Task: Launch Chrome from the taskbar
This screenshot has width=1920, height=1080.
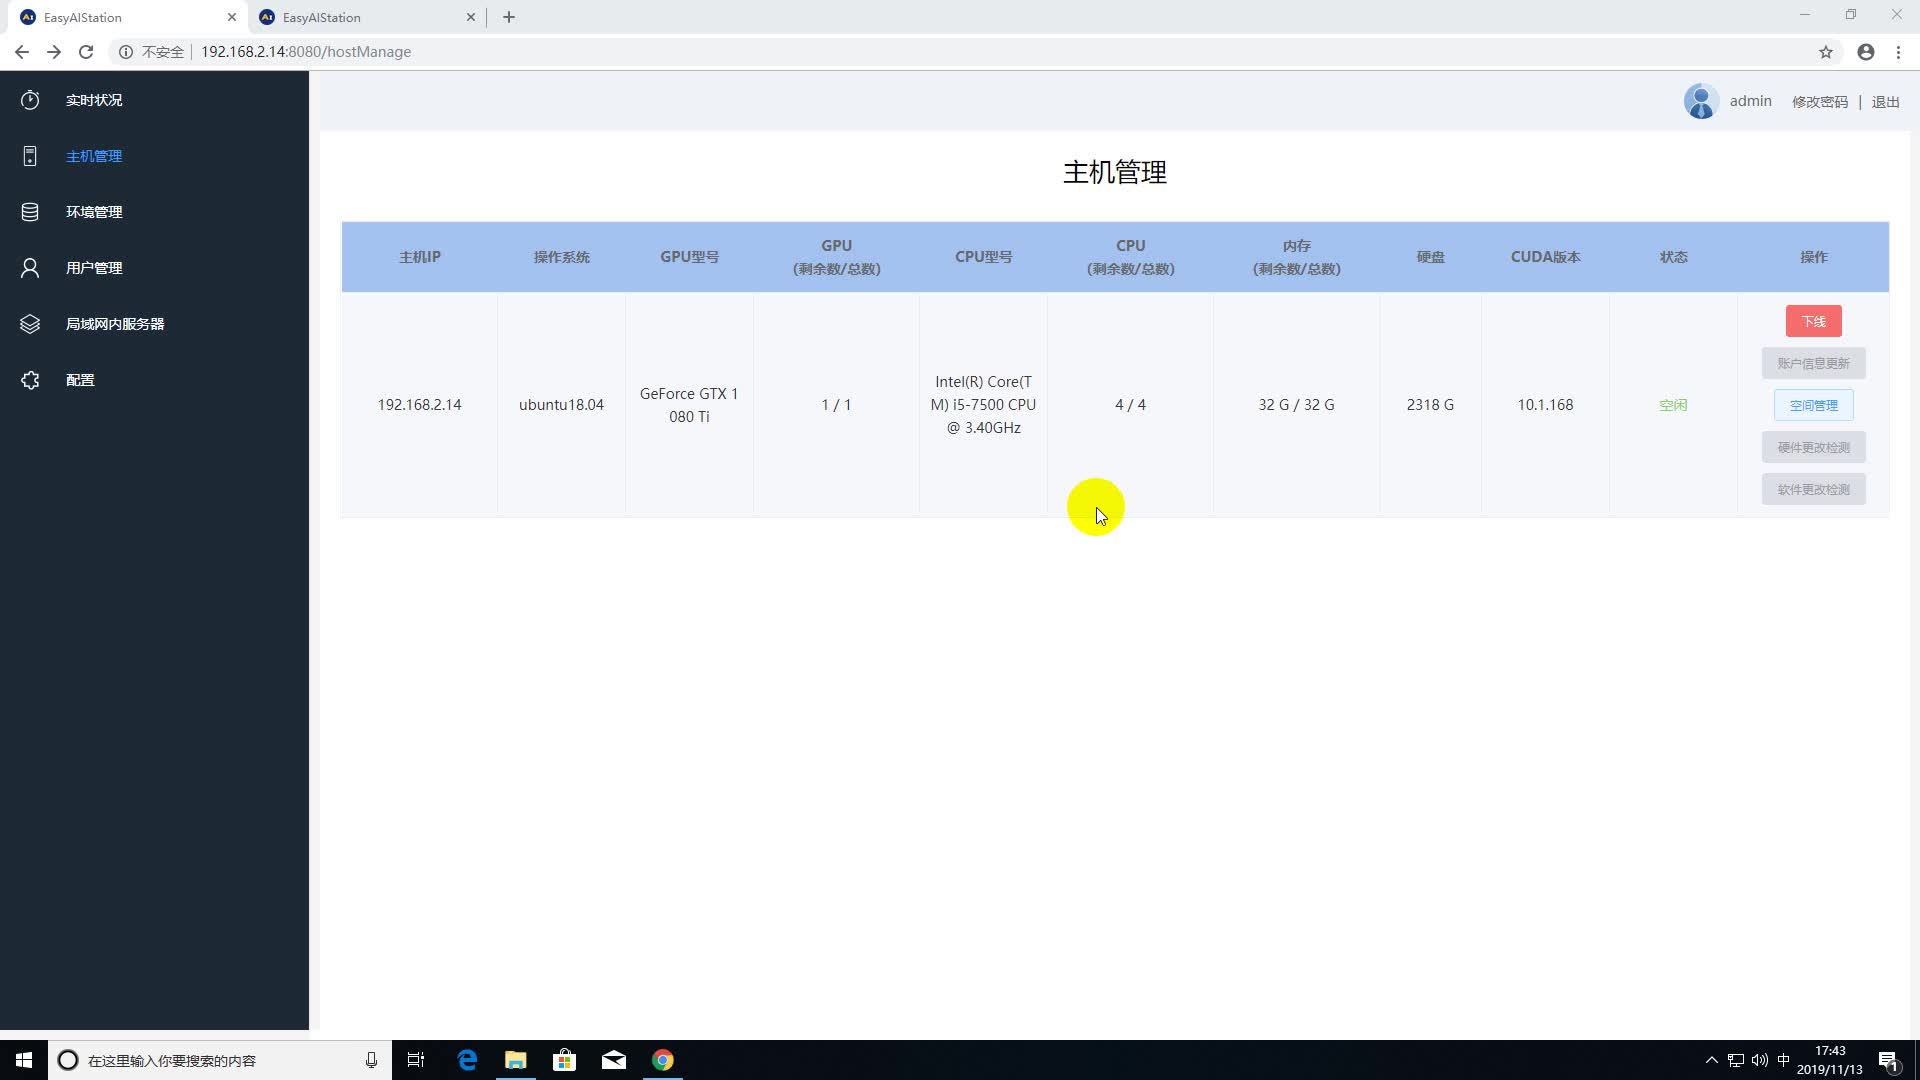Action: tap(663, 1059)
